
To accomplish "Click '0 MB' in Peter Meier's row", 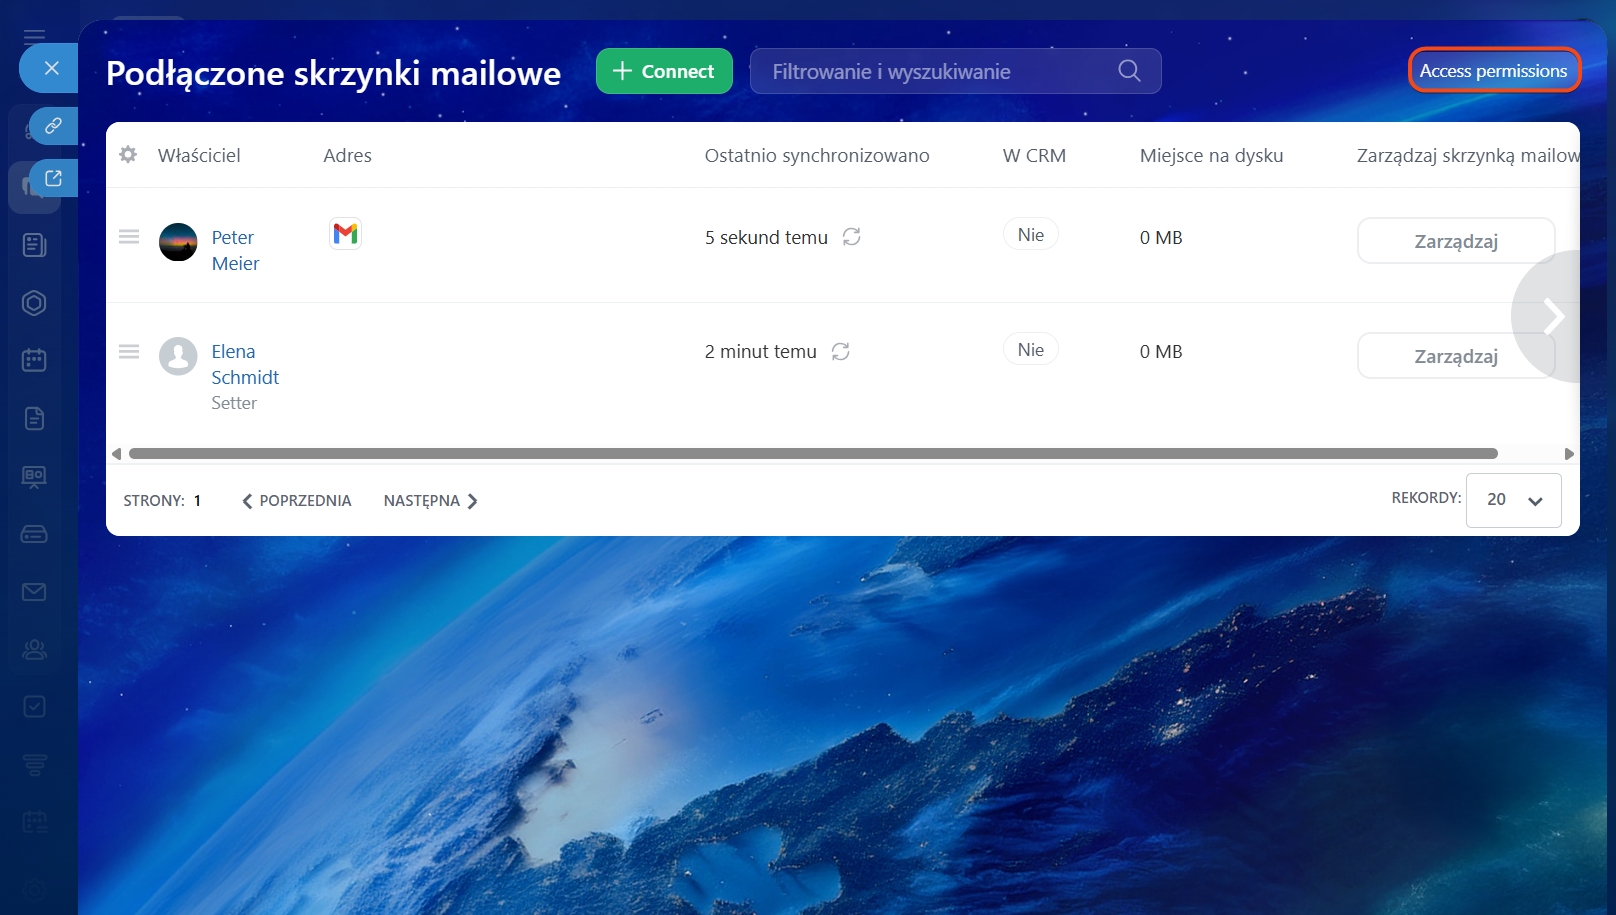I will tap(1161, 238).
